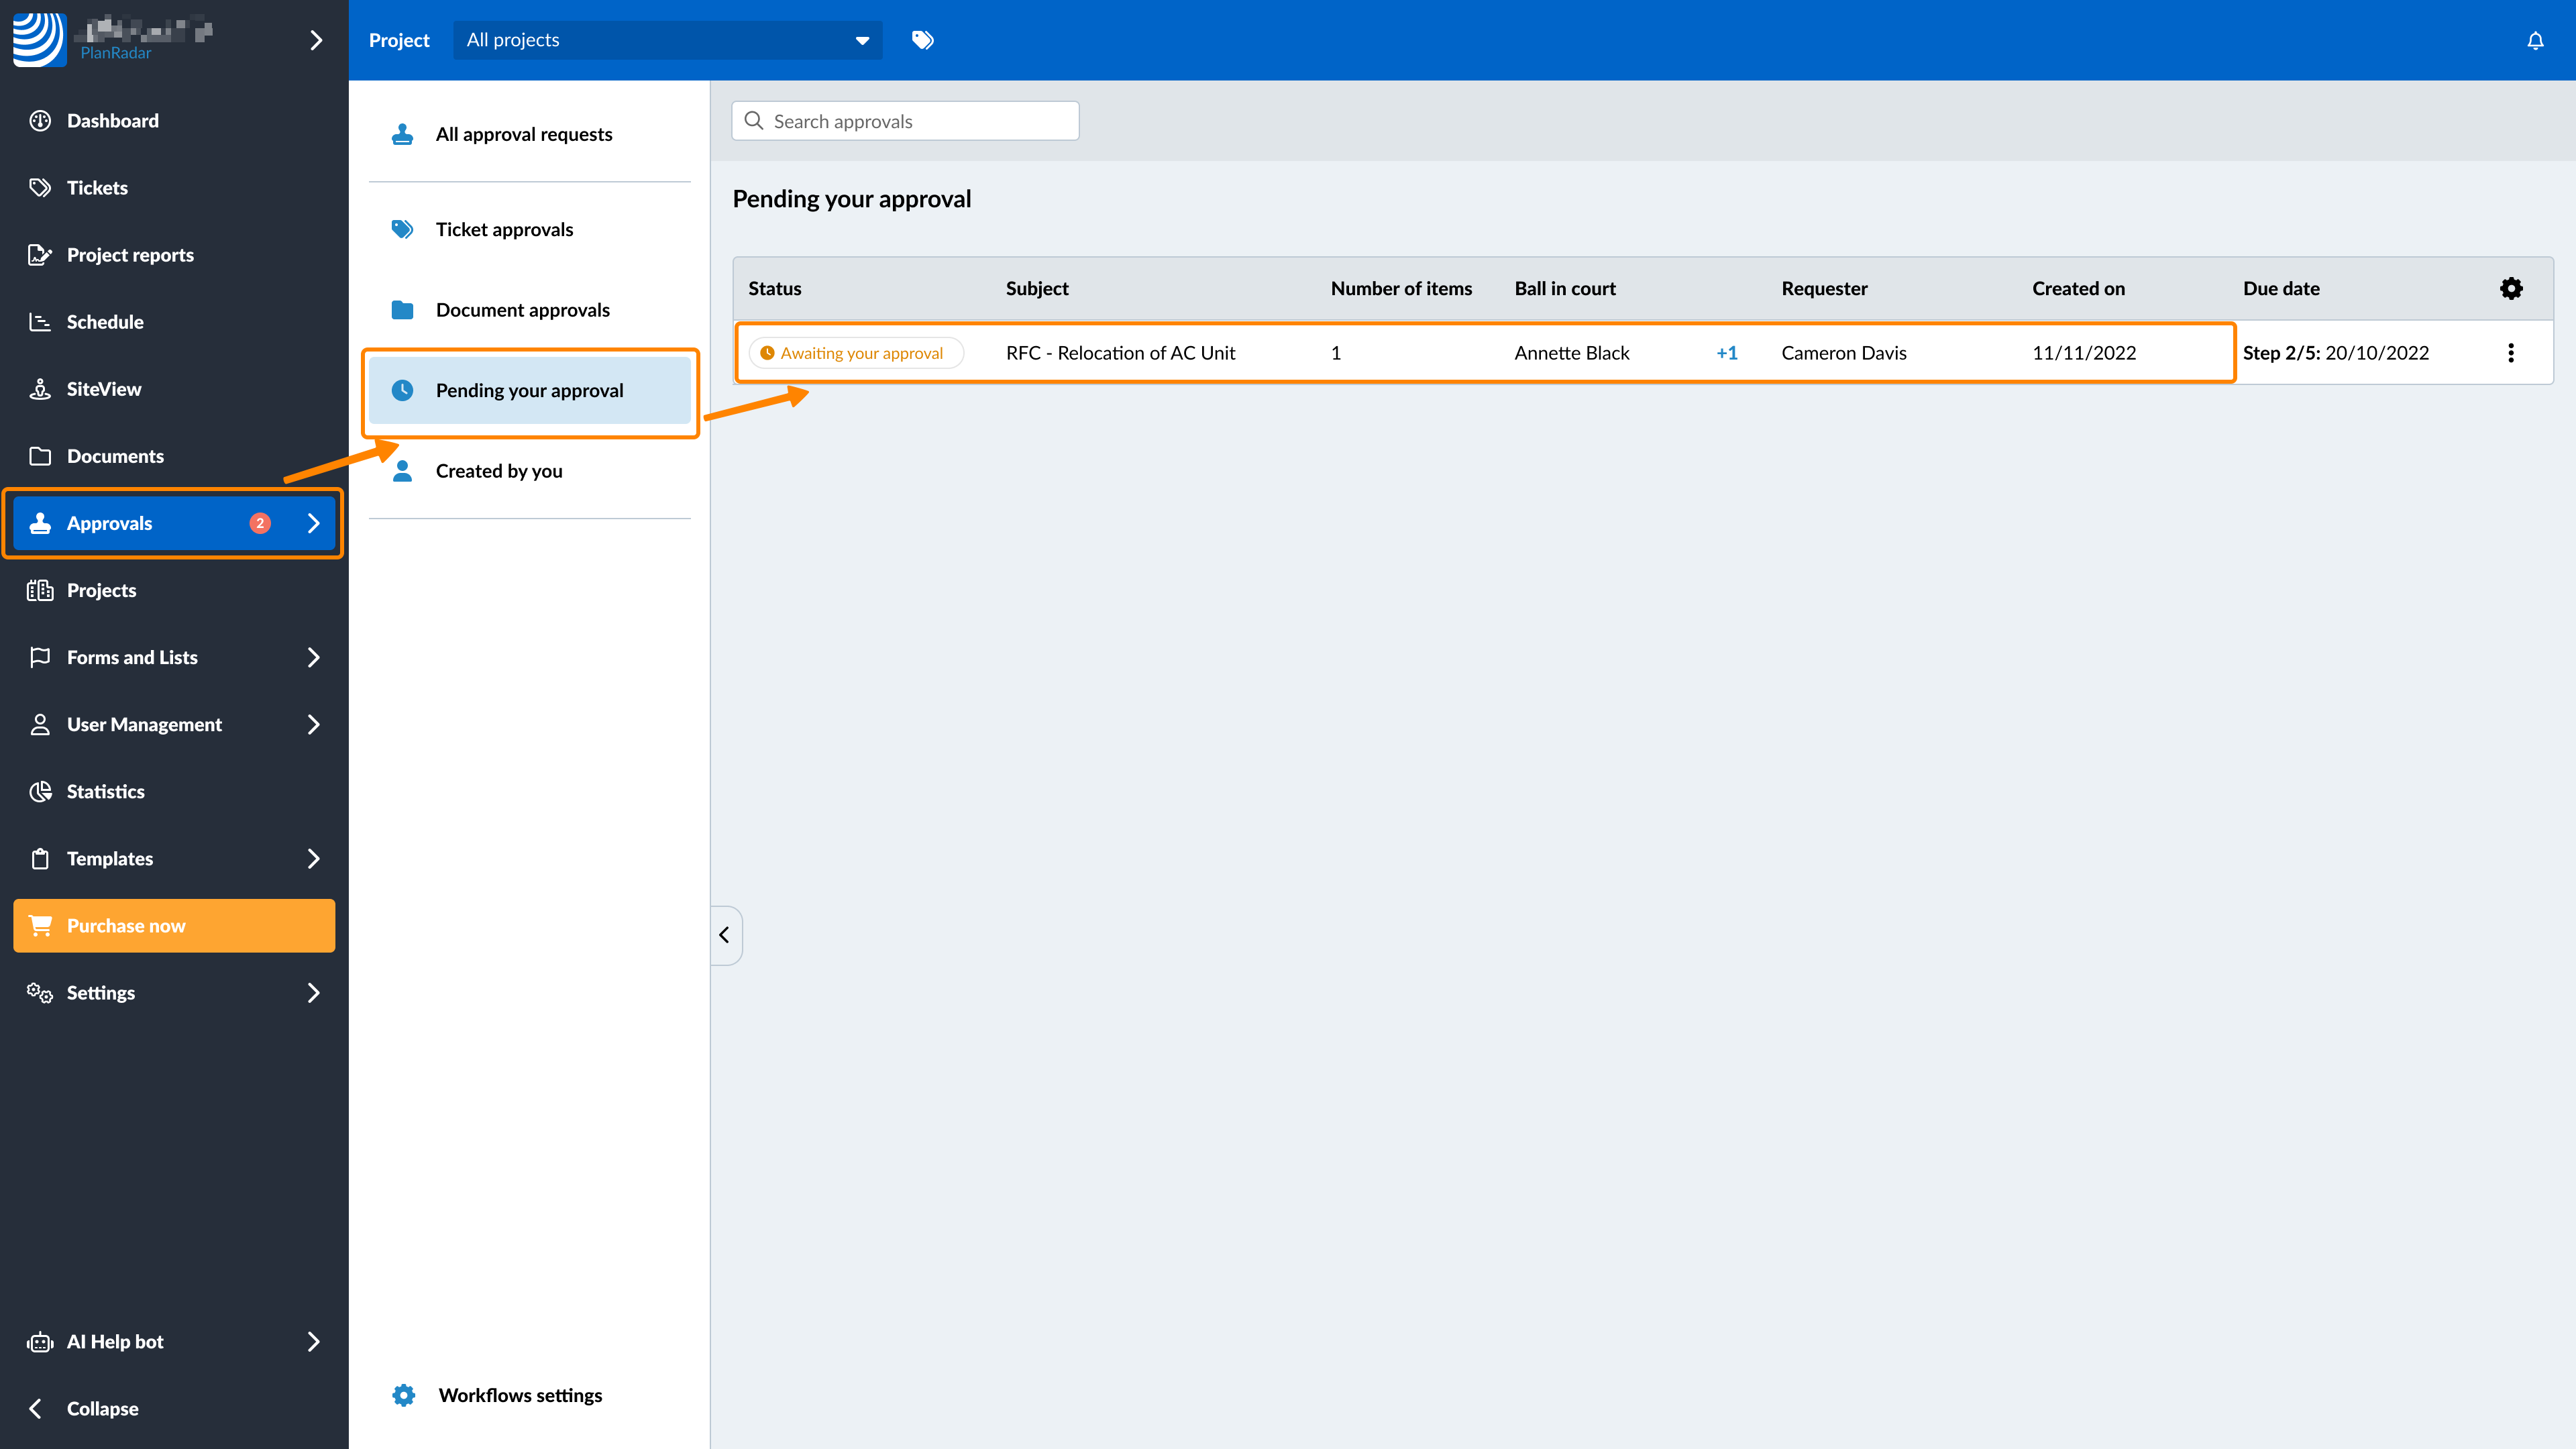
Task: Open SiteView from sidebar
Action: point(104,389)
